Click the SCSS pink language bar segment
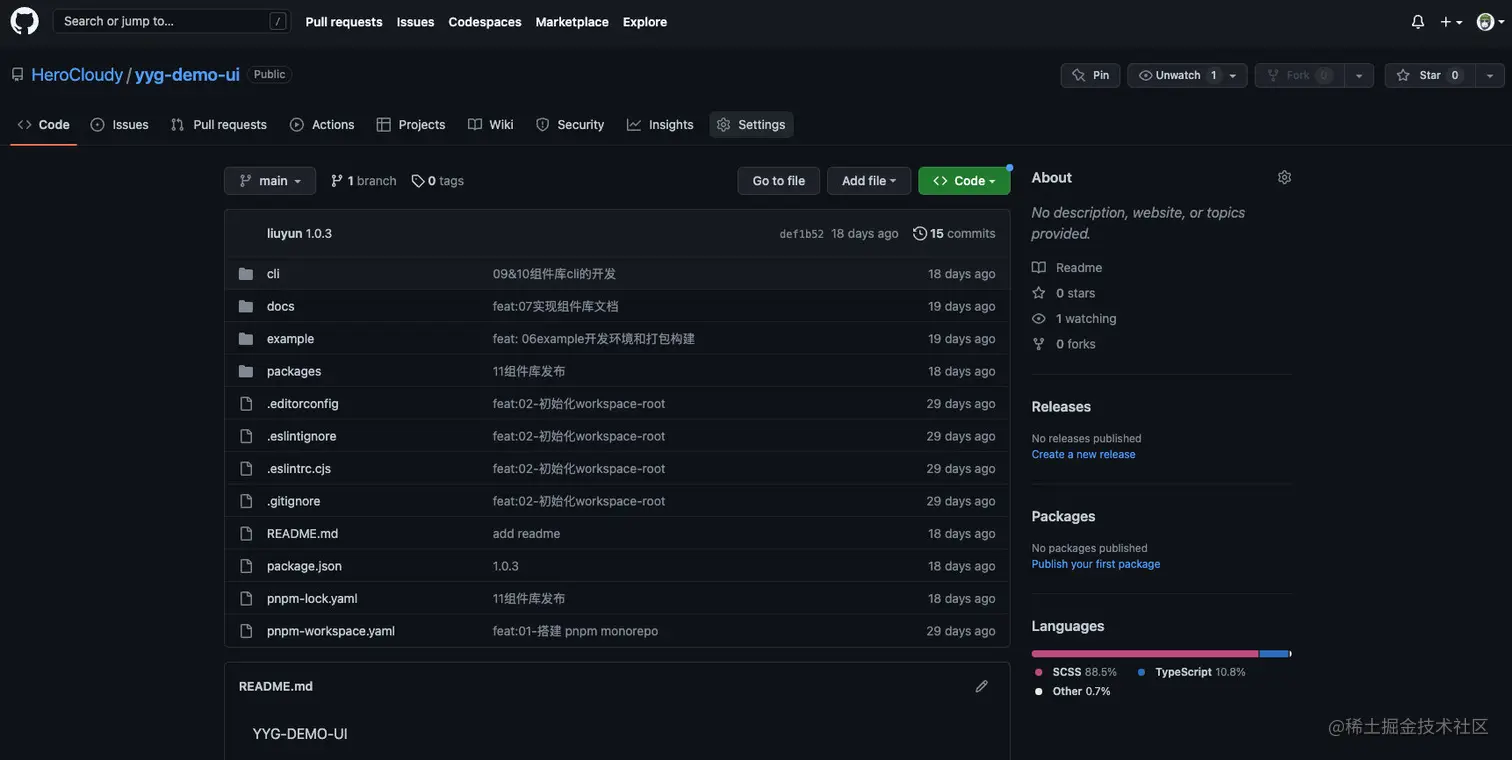The image size is (1512, 760). tap(1145, 654)
